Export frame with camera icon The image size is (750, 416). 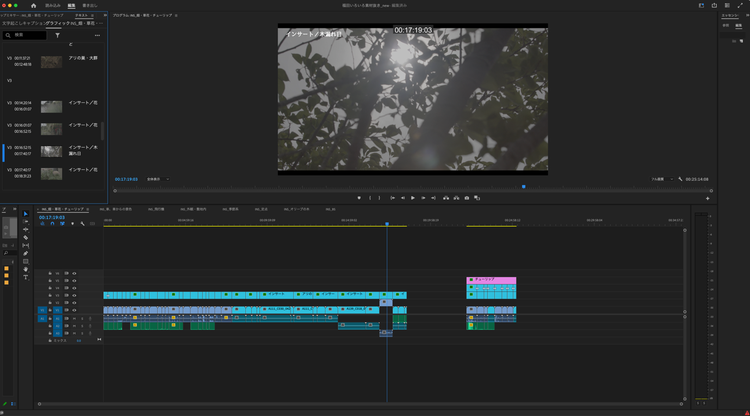tap(467, 198)
